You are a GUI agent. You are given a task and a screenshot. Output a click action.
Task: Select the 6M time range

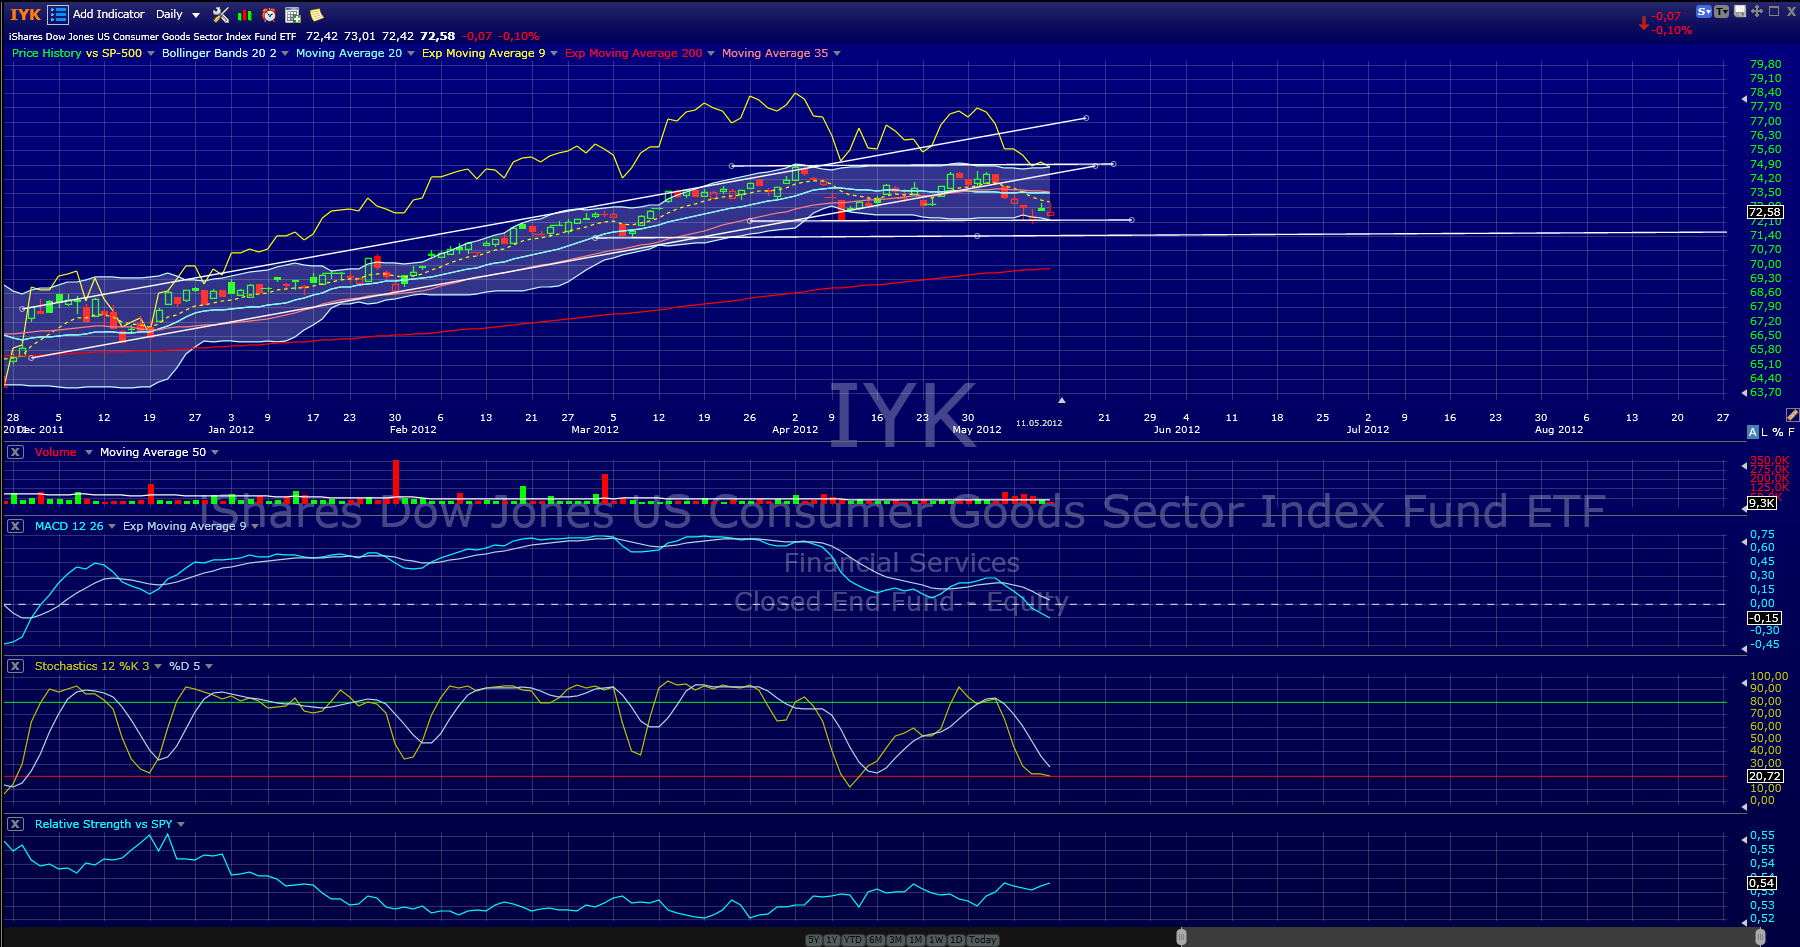point(876,940)
